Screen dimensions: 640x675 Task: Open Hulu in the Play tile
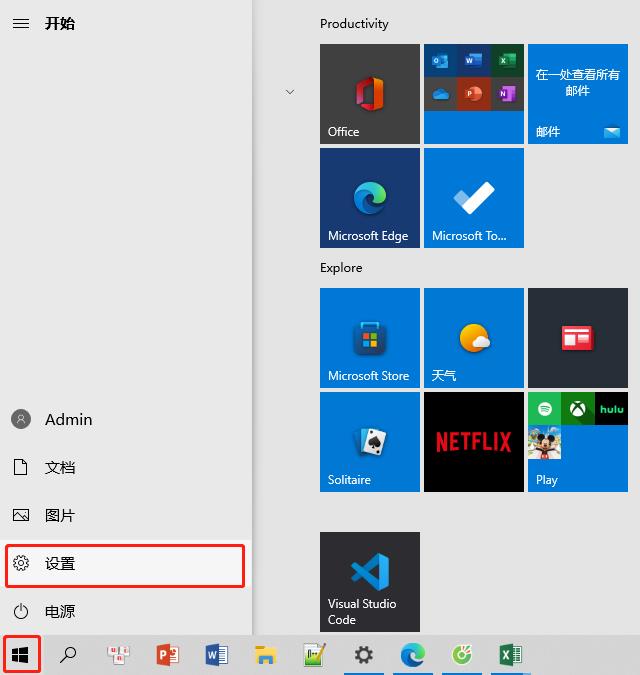point(612,409)
